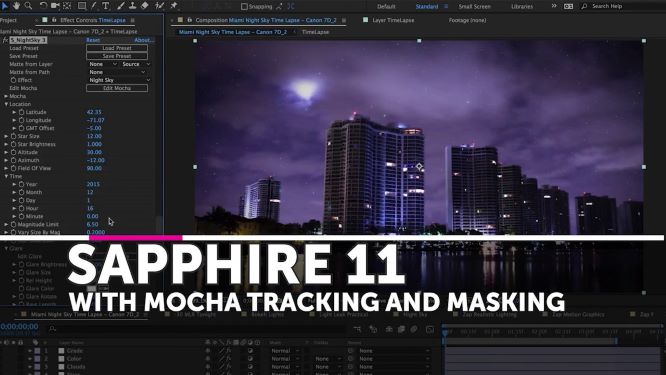Expand the Mocha parameter group
Screen dimensions: 666x375
pyautogui.click(x=6, y=96)
